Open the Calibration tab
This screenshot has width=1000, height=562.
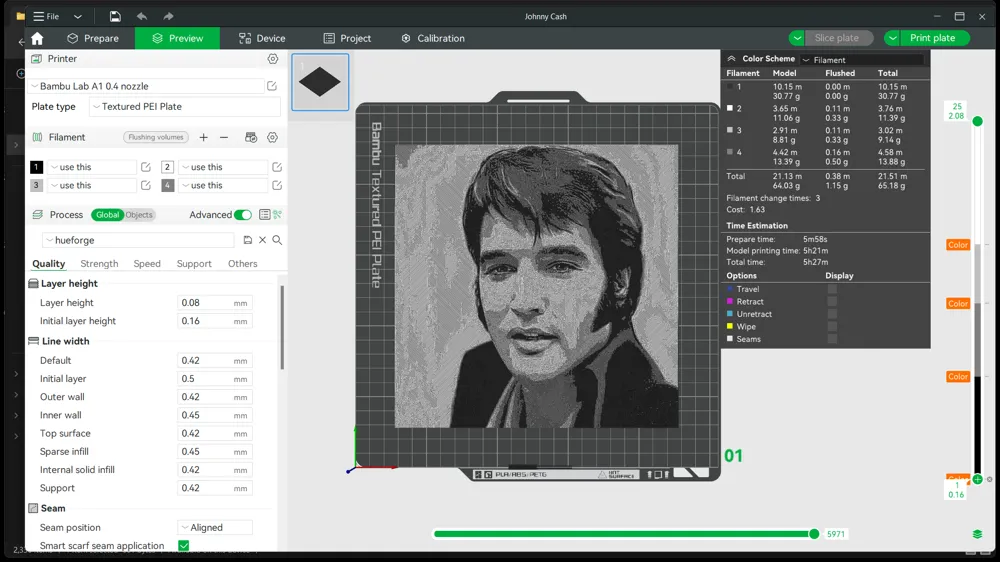[433, 38]
